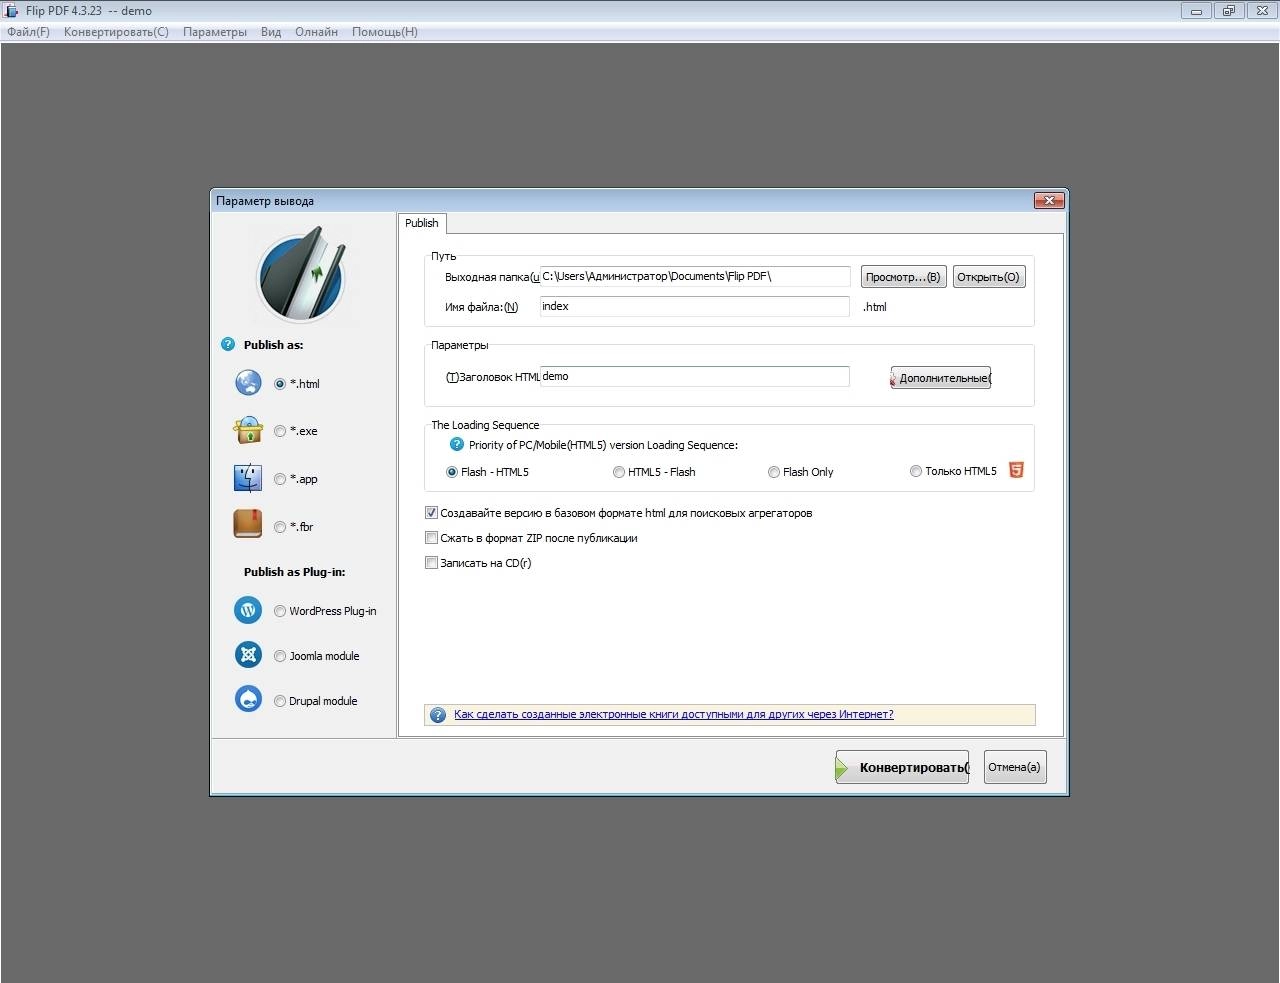This screenshot has height=983, width=1280.
Task: Click the Конвертировать button
Action: (902, 767)
